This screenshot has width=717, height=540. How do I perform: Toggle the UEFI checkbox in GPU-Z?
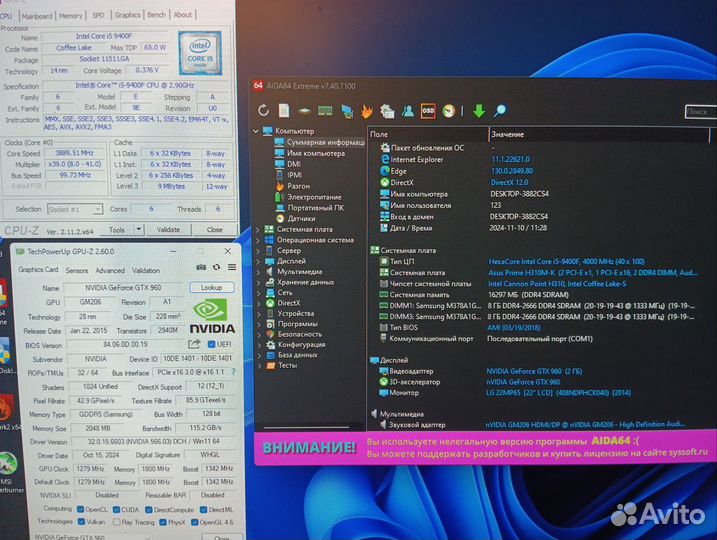[211, 344]
